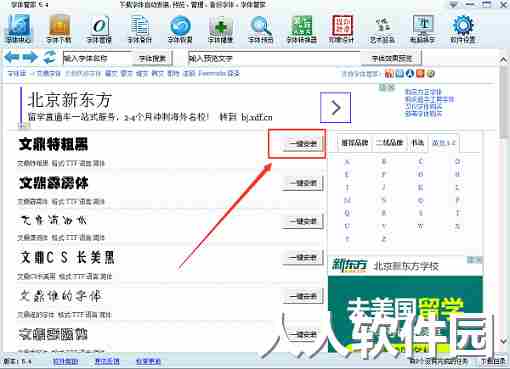510x369 pixels.
Task: Open the 字体下载 font download icon
Action: click(x=59, y=29)
